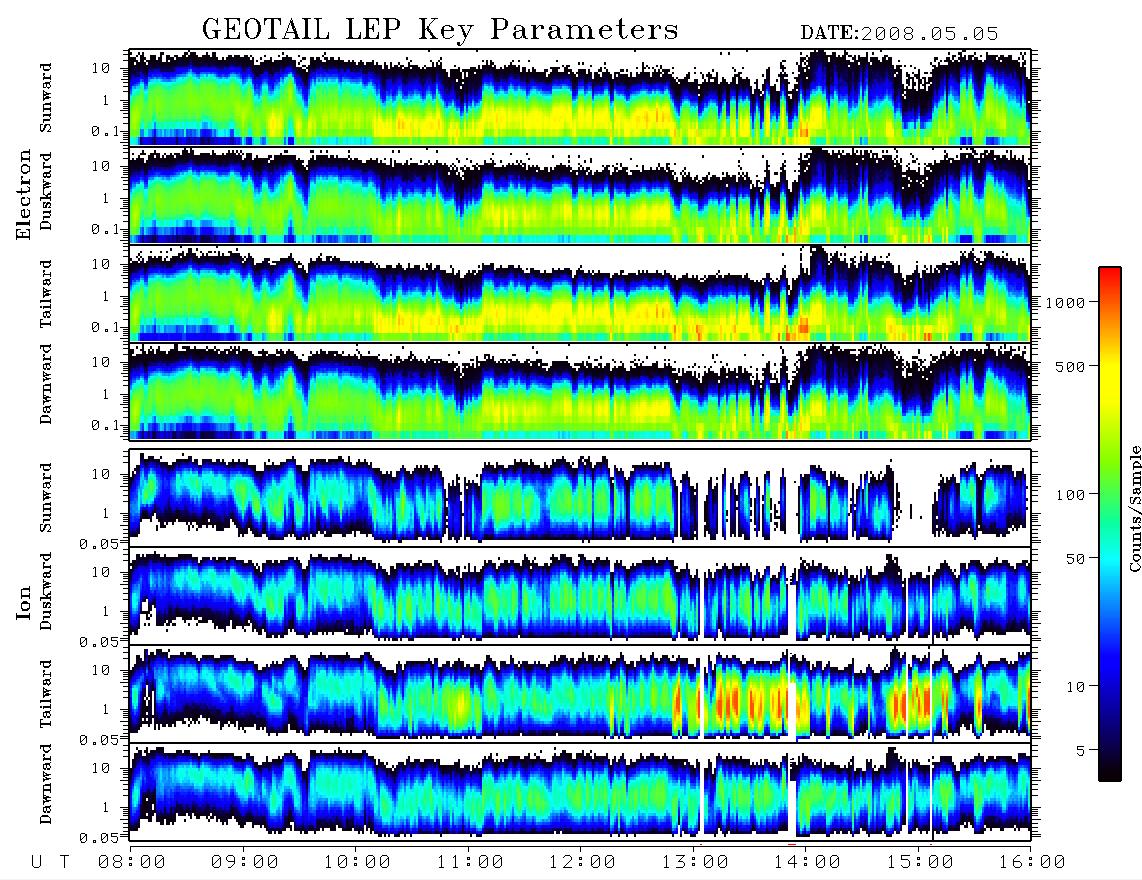Screen dimensions: 1142x880
Task: Click the Ion 'Dawnward' panel label
Action: (46, 784)
